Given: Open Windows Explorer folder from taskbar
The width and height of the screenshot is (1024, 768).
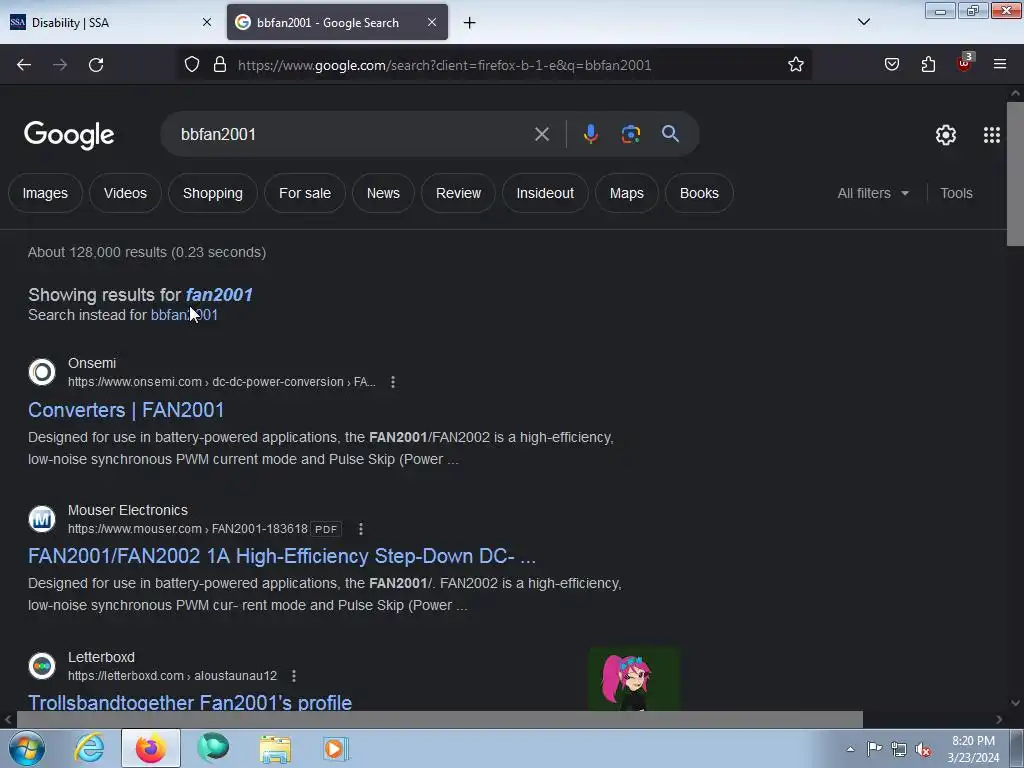Looking at the screenshot, I should (x=275, y=748).
